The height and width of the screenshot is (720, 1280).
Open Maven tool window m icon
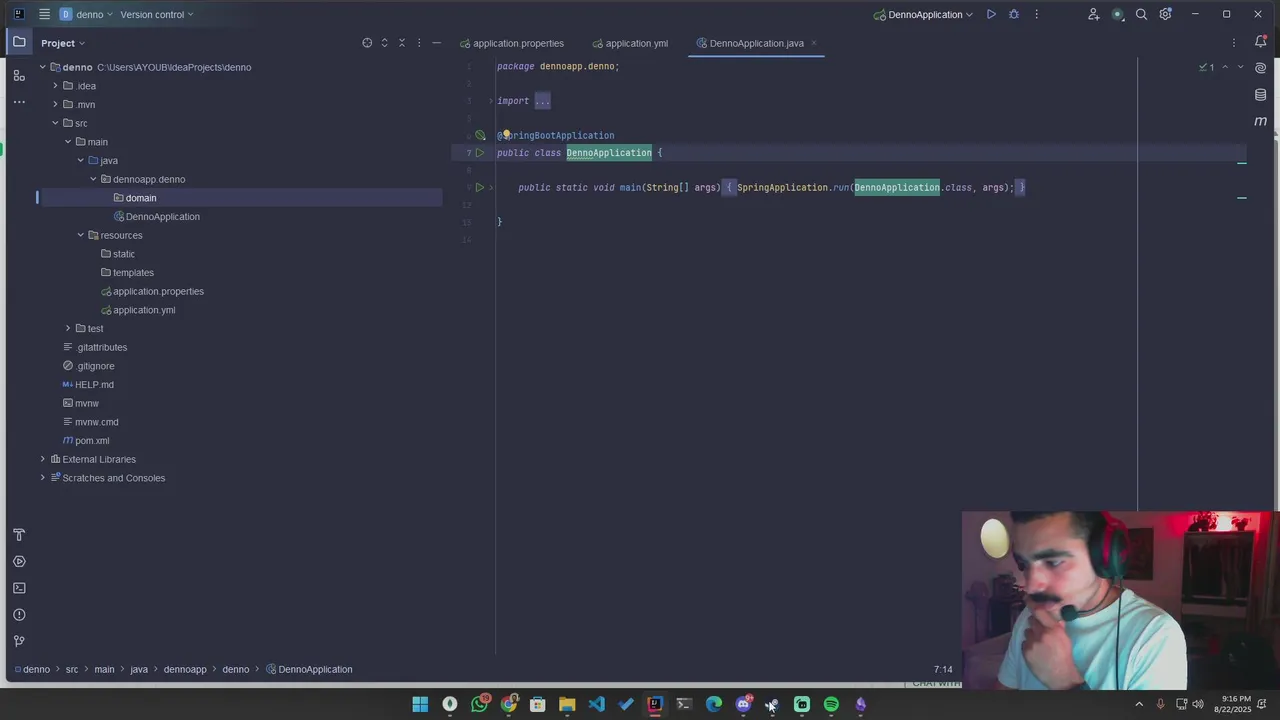1261,121
